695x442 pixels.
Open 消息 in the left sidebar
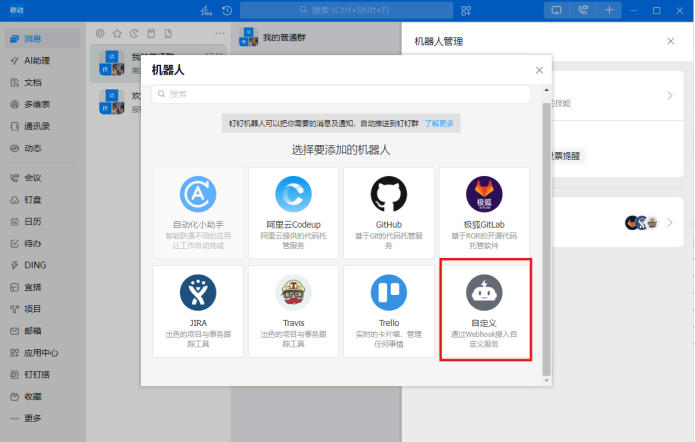33,39
